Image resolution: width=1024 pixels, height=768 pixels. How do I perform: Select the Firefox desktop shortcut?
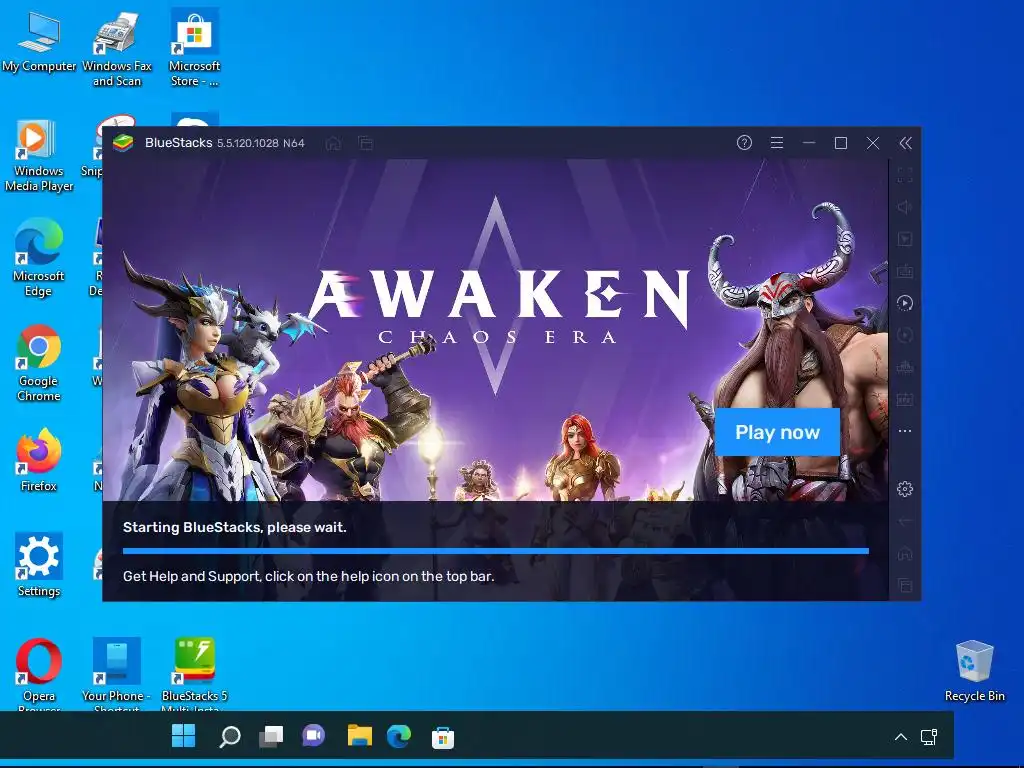[39, 460]
